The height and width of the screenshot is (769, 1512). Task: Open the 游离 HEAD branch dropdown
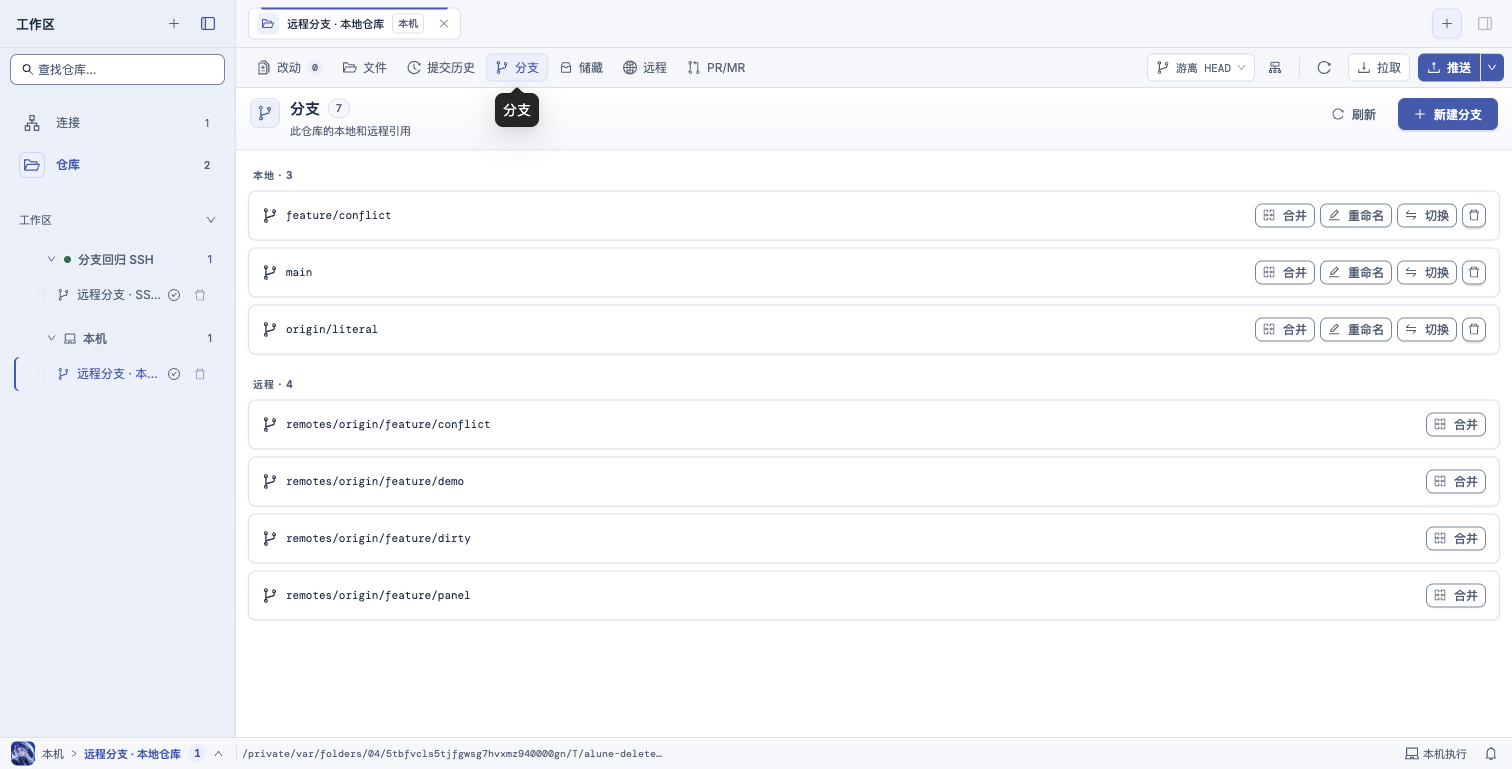(1201, 68)
